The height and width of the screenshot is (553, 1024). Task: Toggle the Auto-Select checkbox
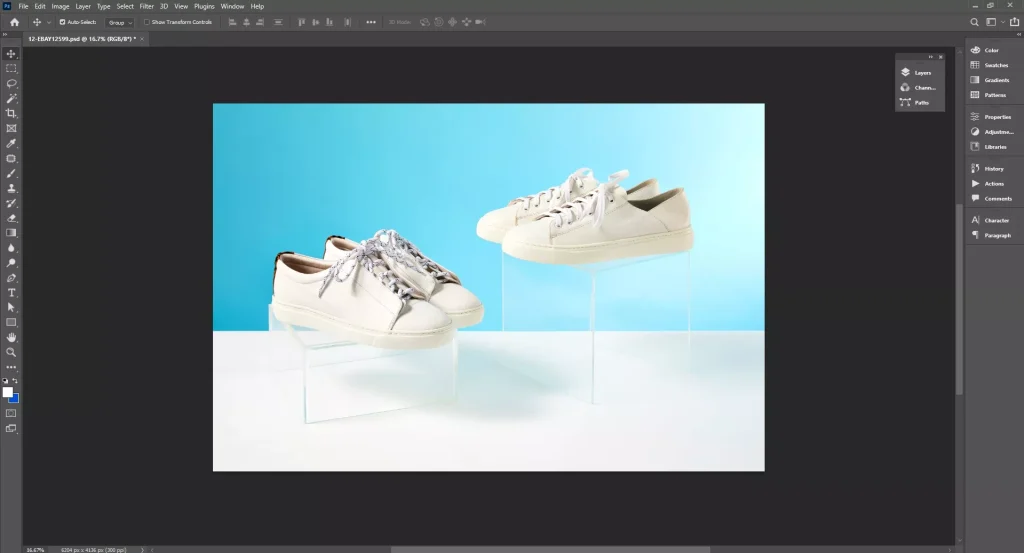point(63,22)
